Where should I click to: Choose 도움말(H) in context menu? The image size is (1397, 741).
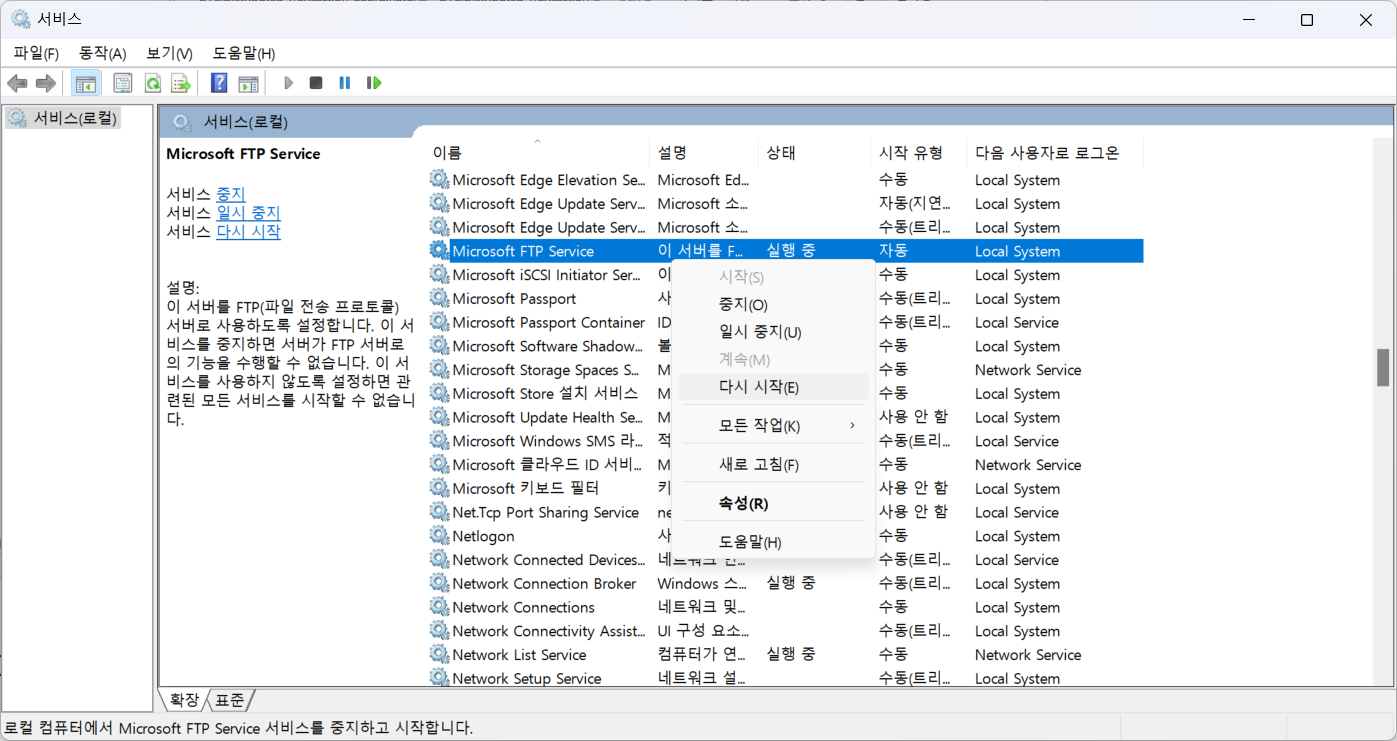coord(773,542)
